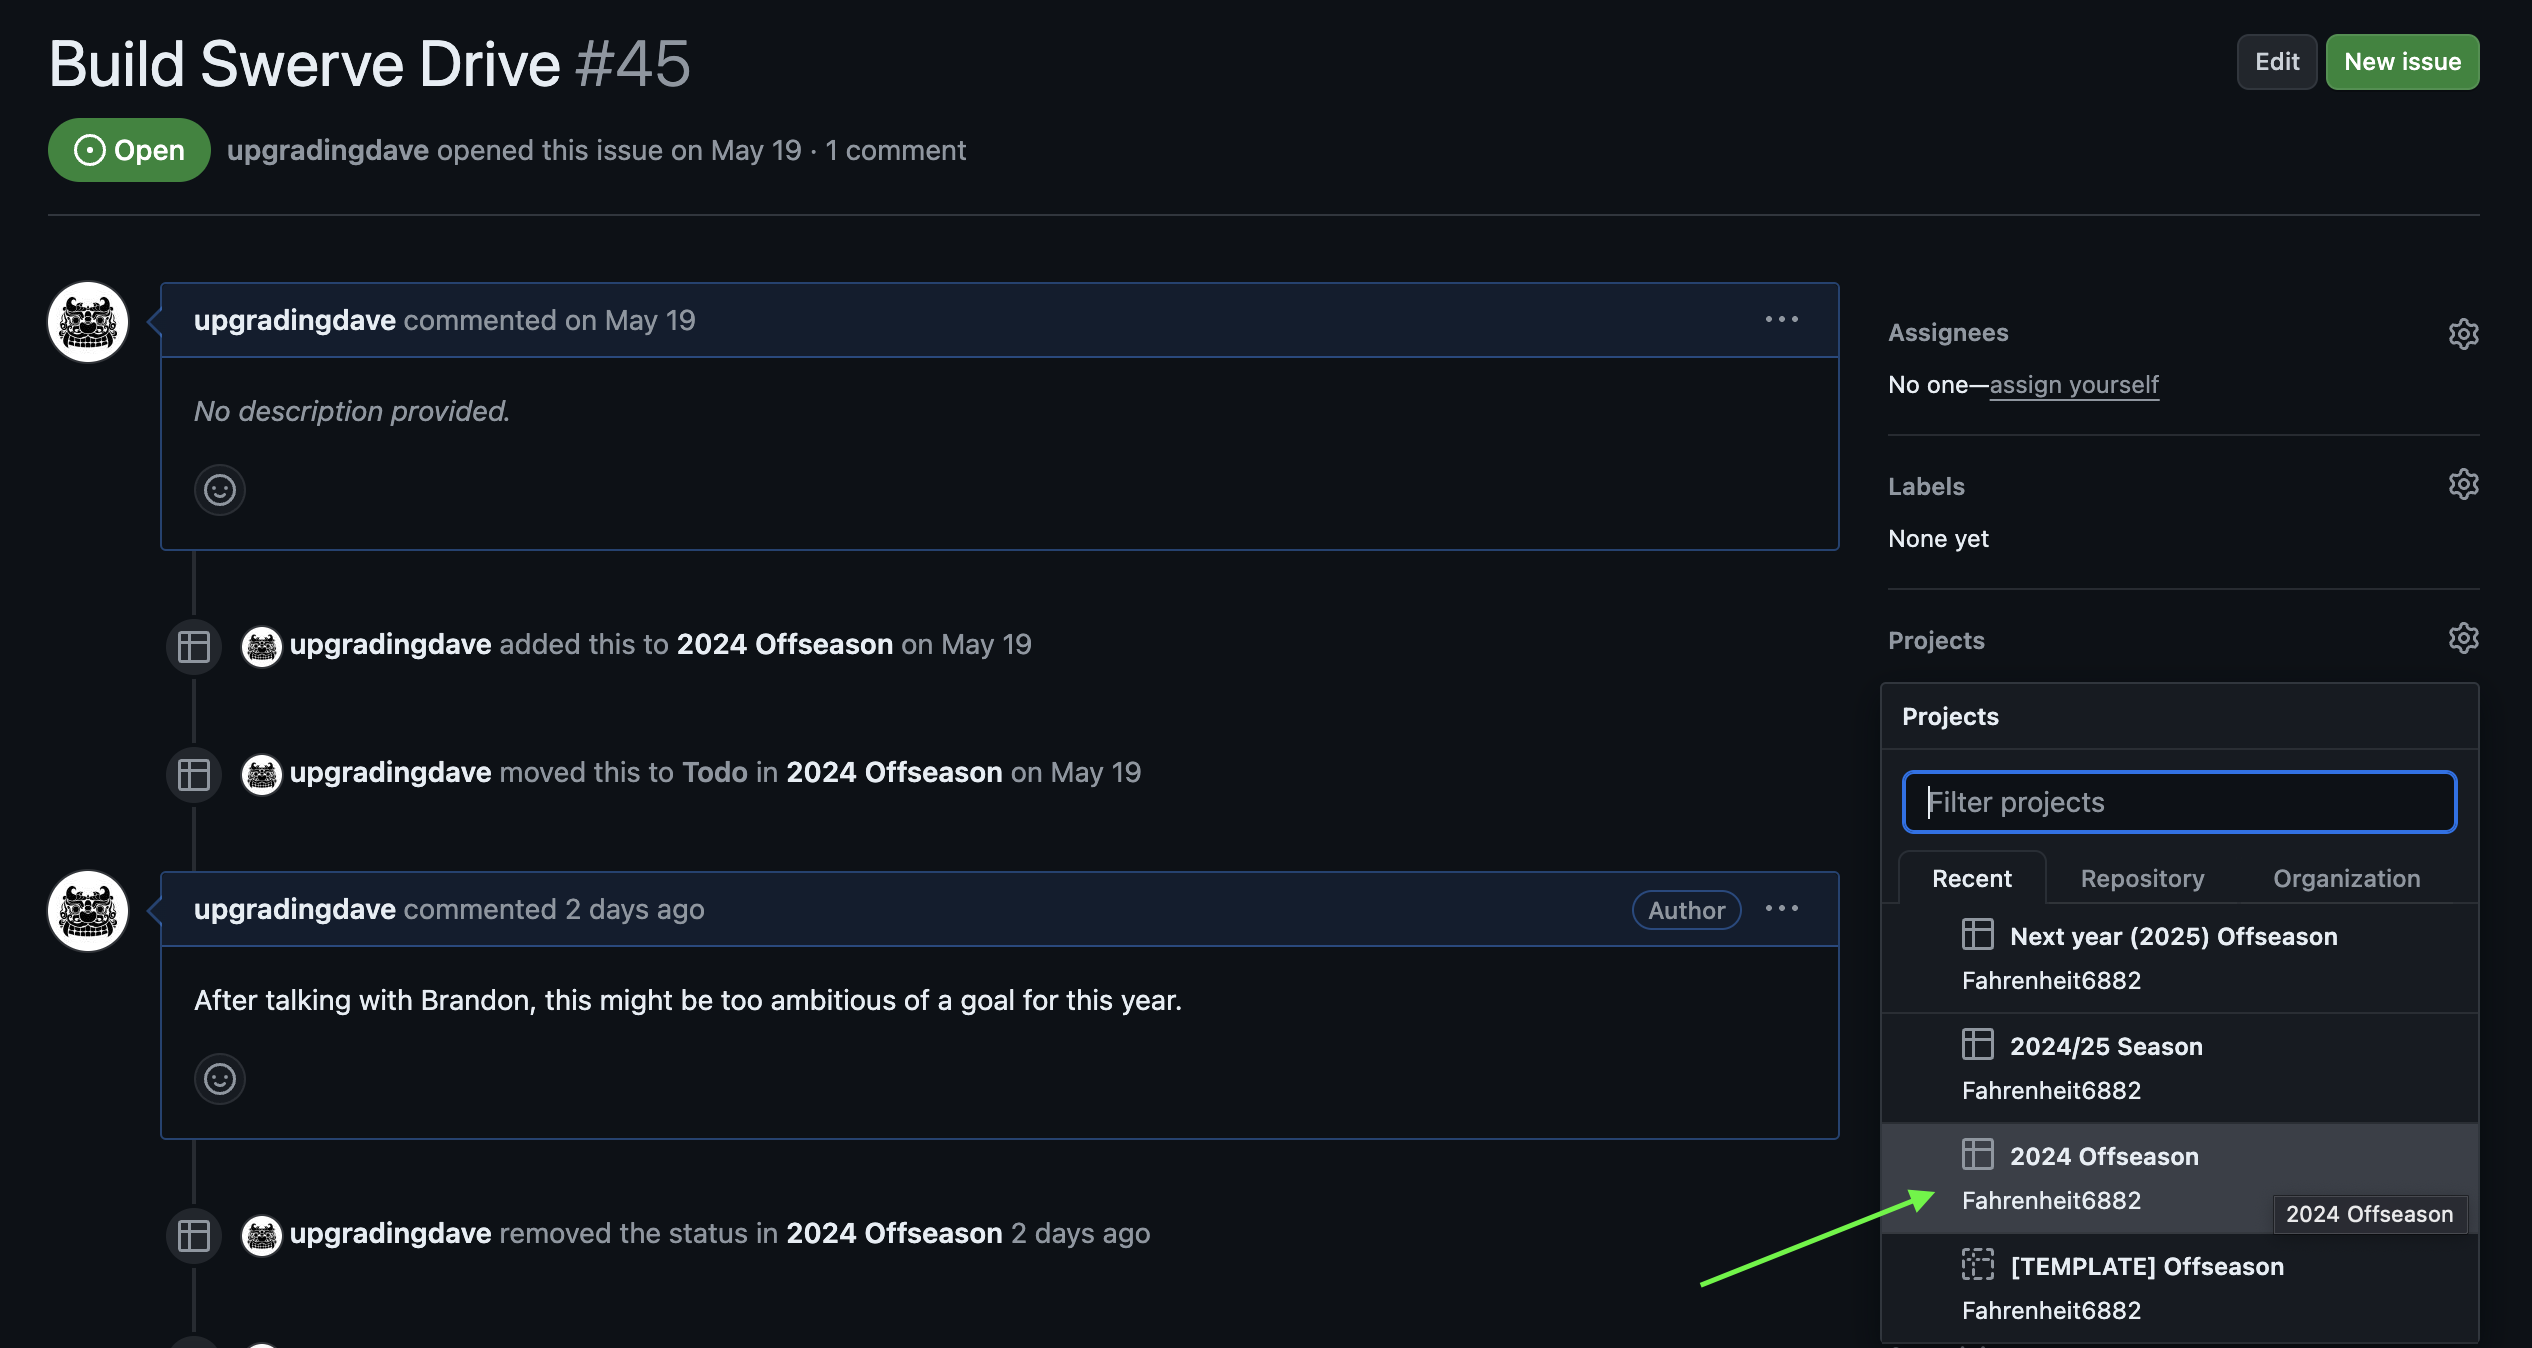This screenshot has width=2532, height=1348.
Task: Select the Recent tab in Projects panel
Action: coord(1971,876)
